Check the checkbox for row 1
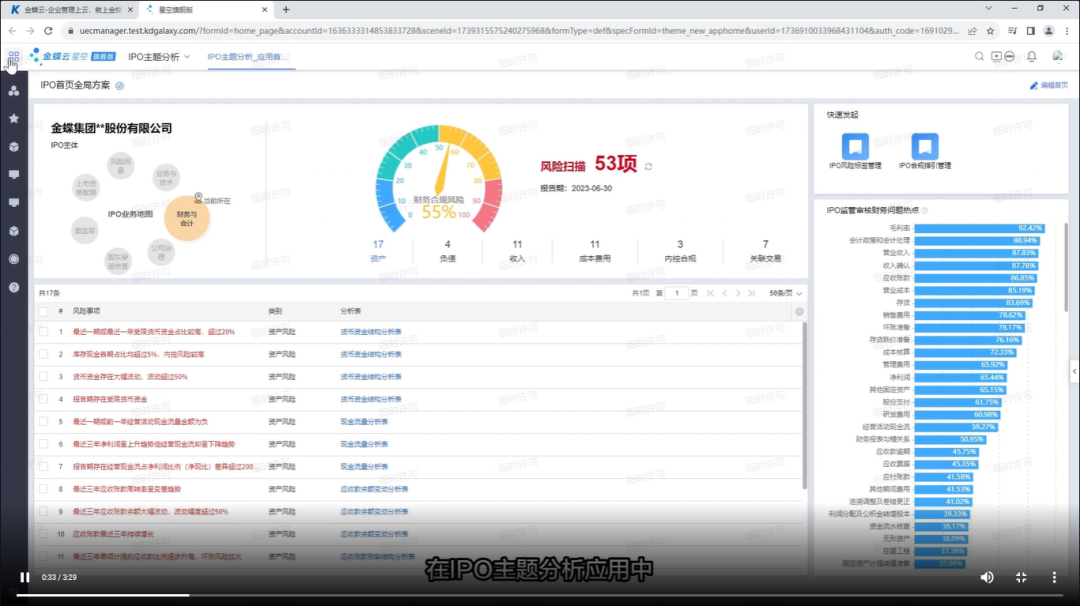This screenshot has width=1080, height=606. [44, 332]
